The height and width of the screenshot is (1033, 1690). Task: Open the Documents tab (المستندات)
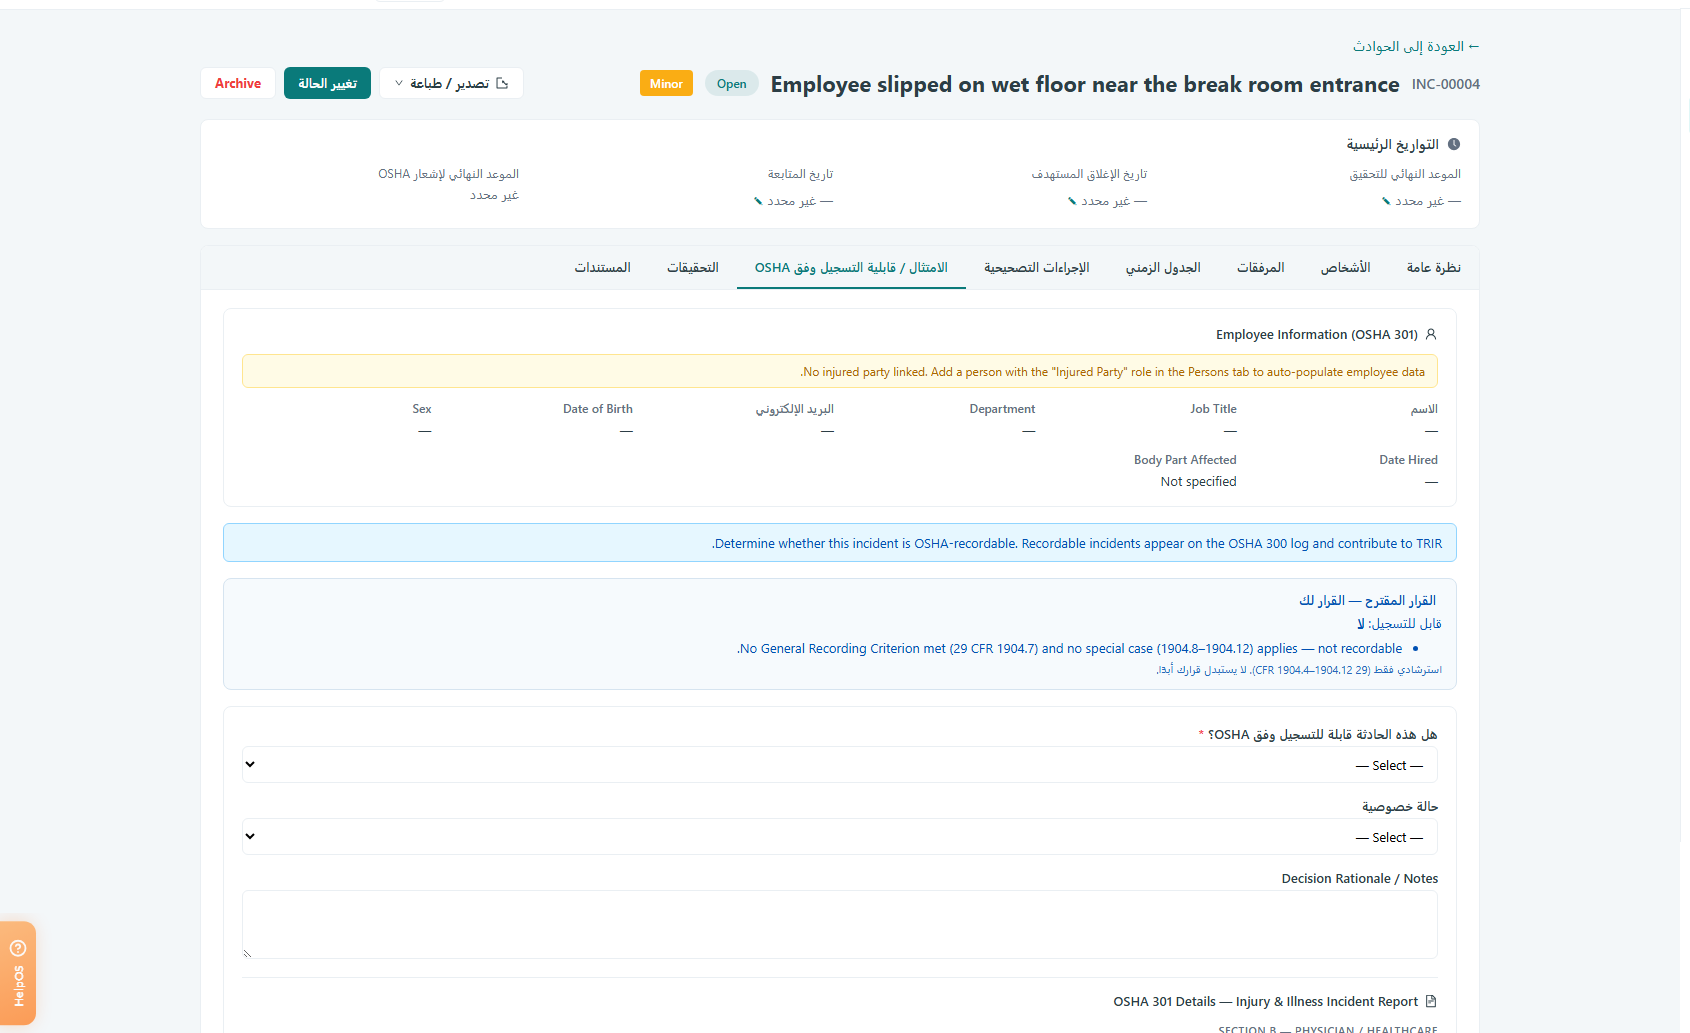602,267
